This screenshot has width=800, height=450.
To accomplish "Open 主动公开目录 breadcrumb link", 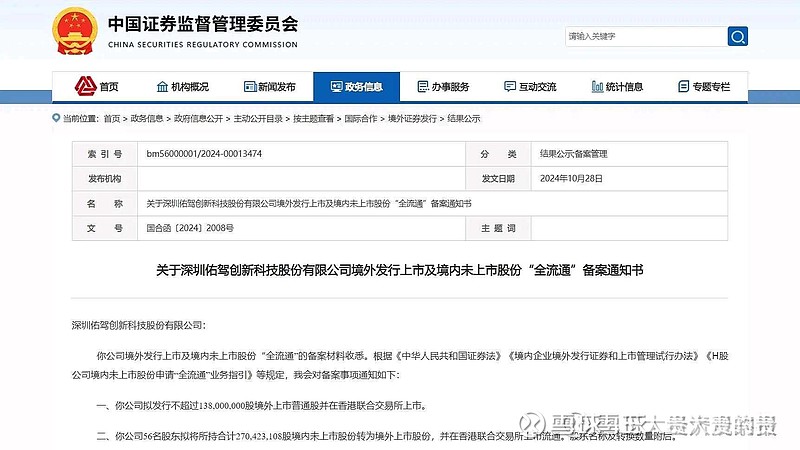I will point(258,118).
